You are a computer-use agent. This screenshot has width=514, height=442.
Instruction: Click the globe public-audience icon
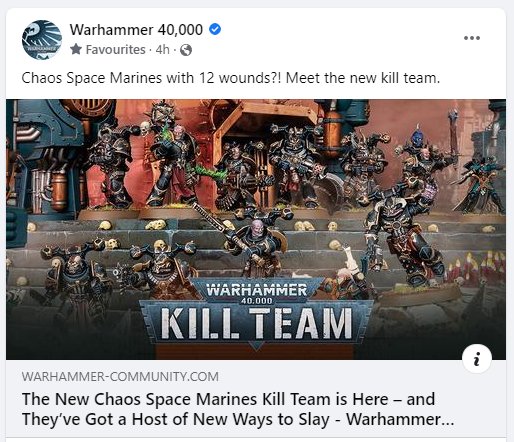186,50
